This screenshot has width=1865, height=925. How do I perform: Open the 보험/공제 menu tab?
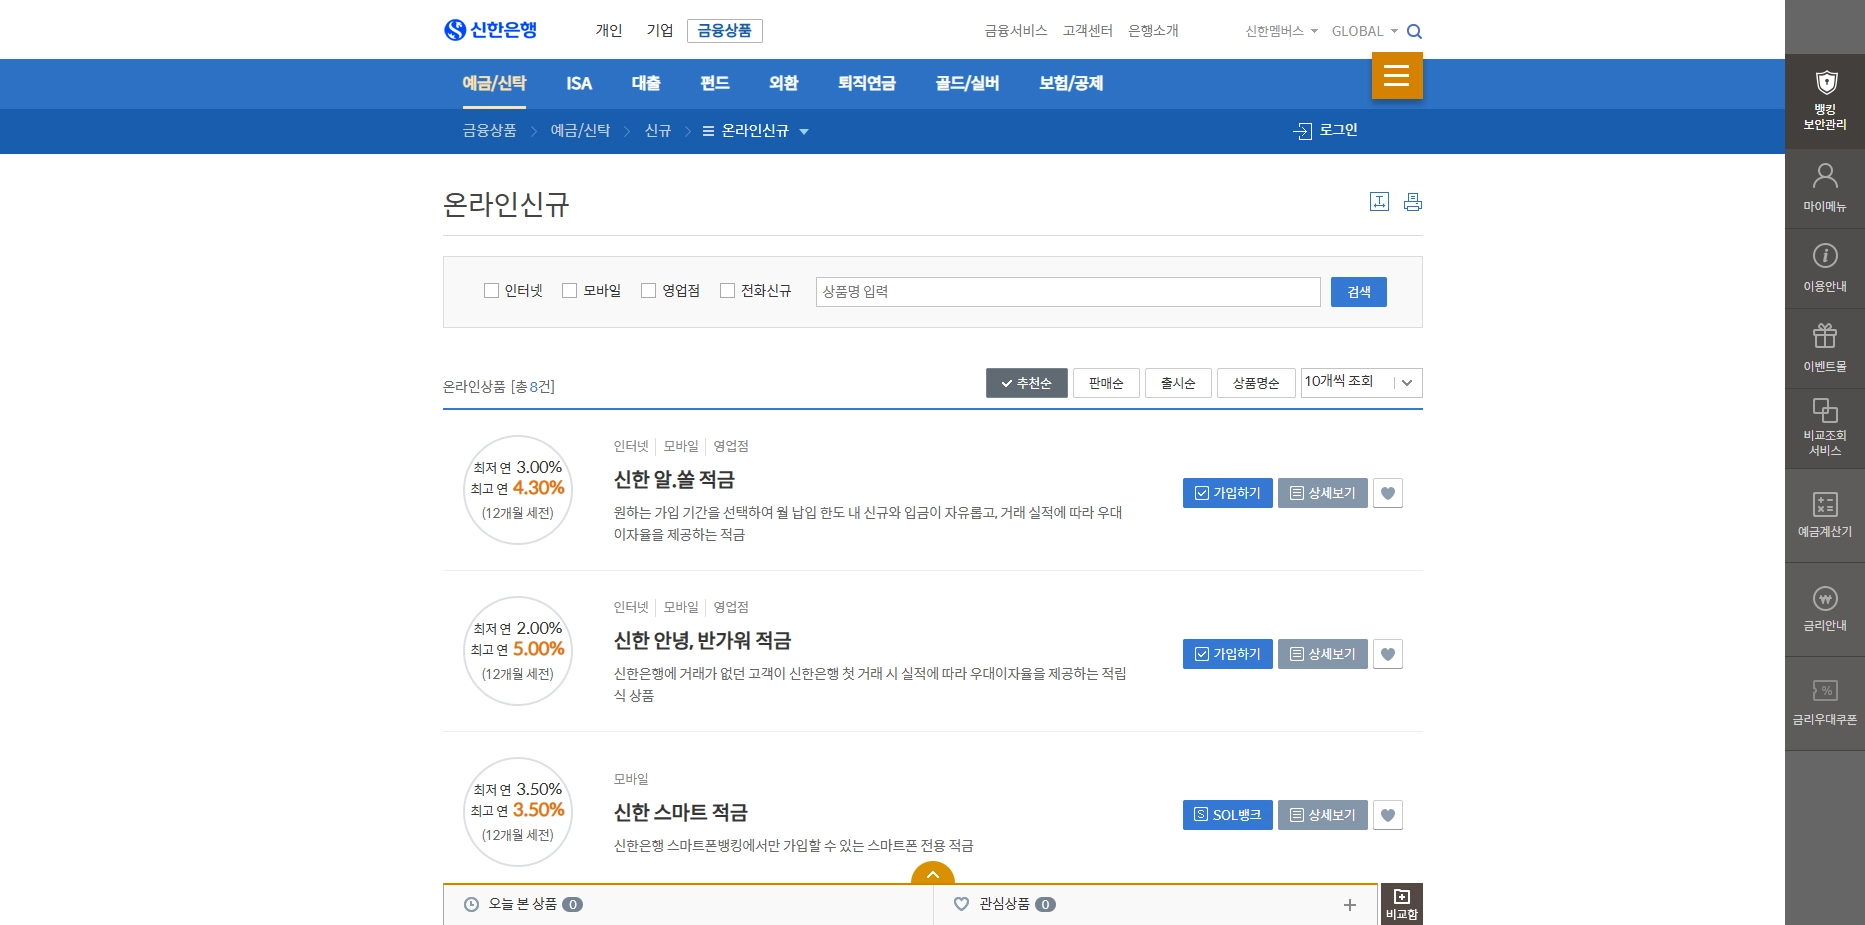1071,83
